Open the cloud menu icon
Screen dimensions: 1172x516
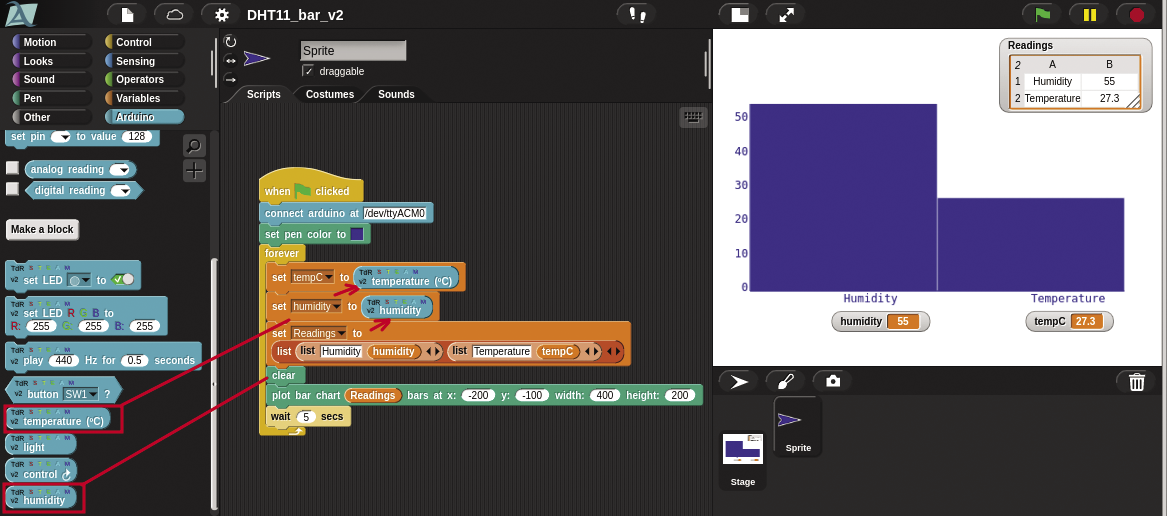175,14
